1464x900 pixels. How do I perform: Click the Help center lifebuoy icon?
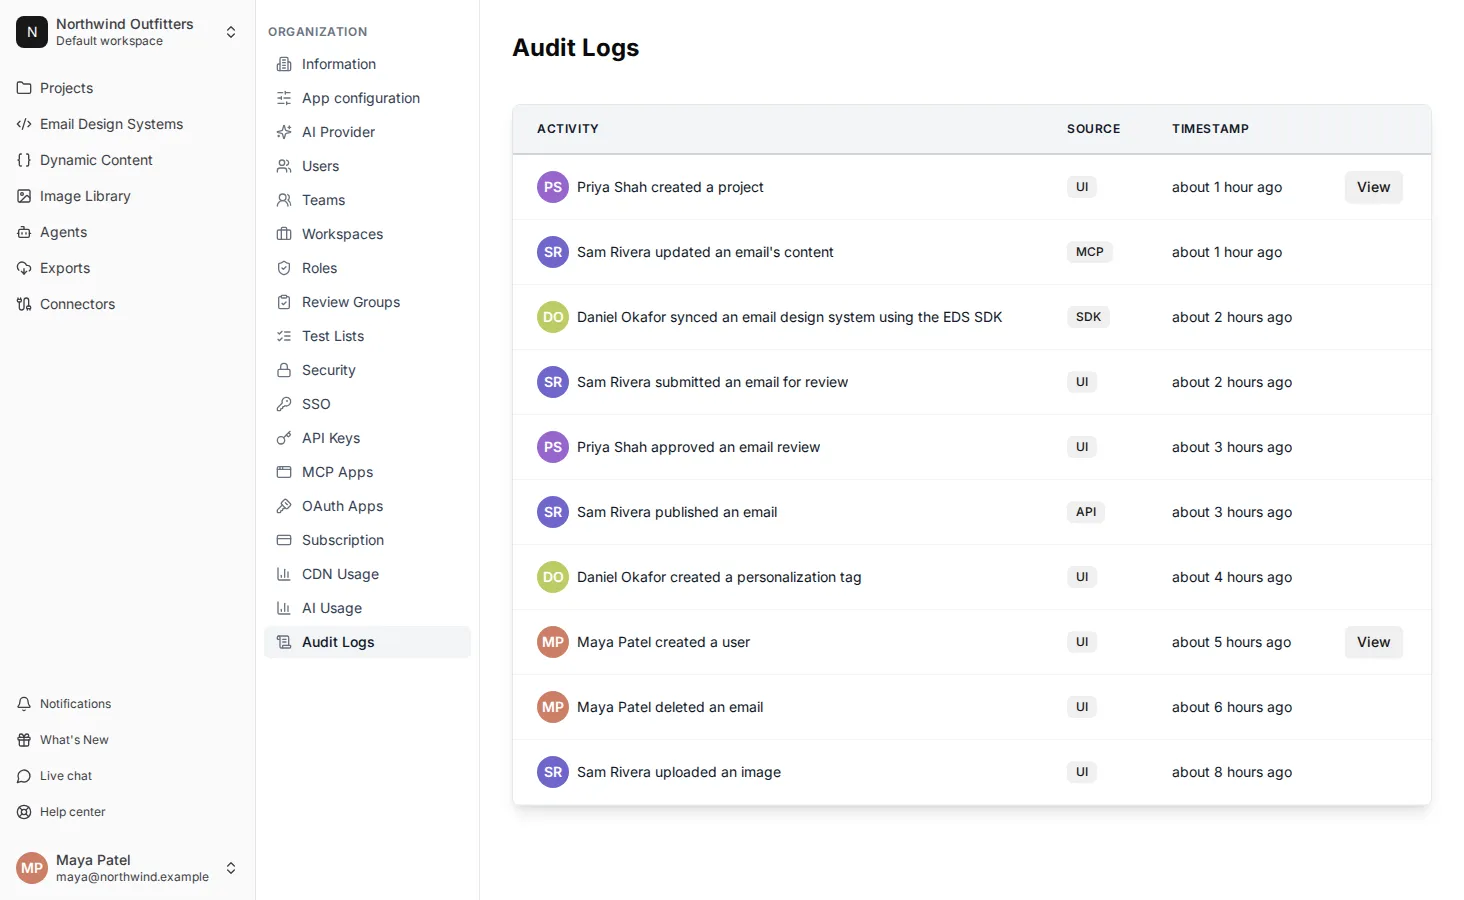(24, 812)
